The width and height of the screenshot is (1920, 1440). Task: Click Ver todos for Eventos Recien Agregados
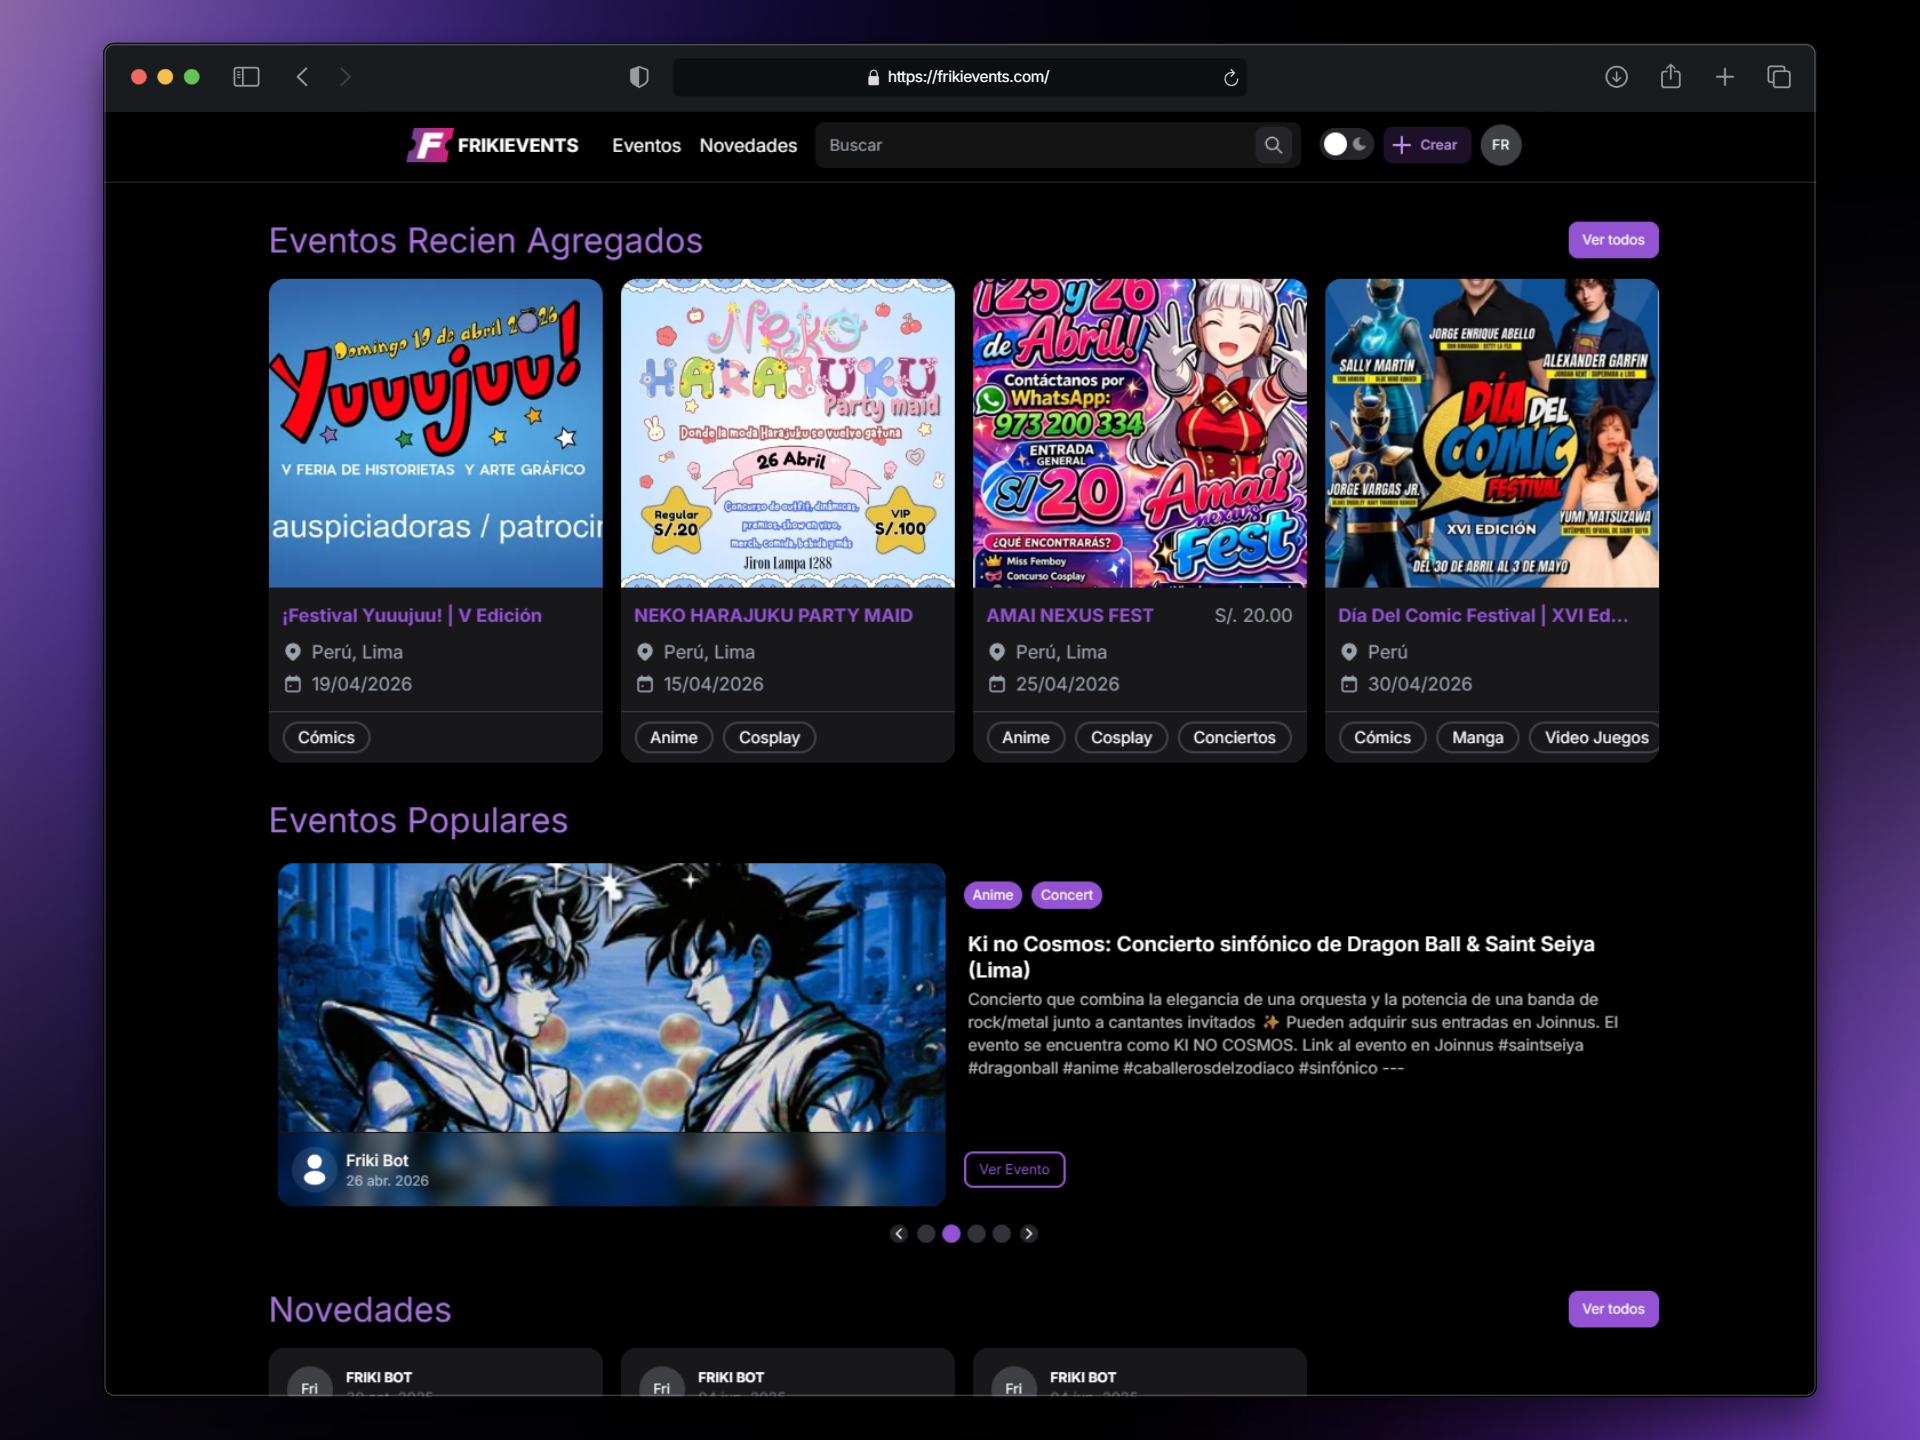pyautogui.click(x=1613, y=240)
